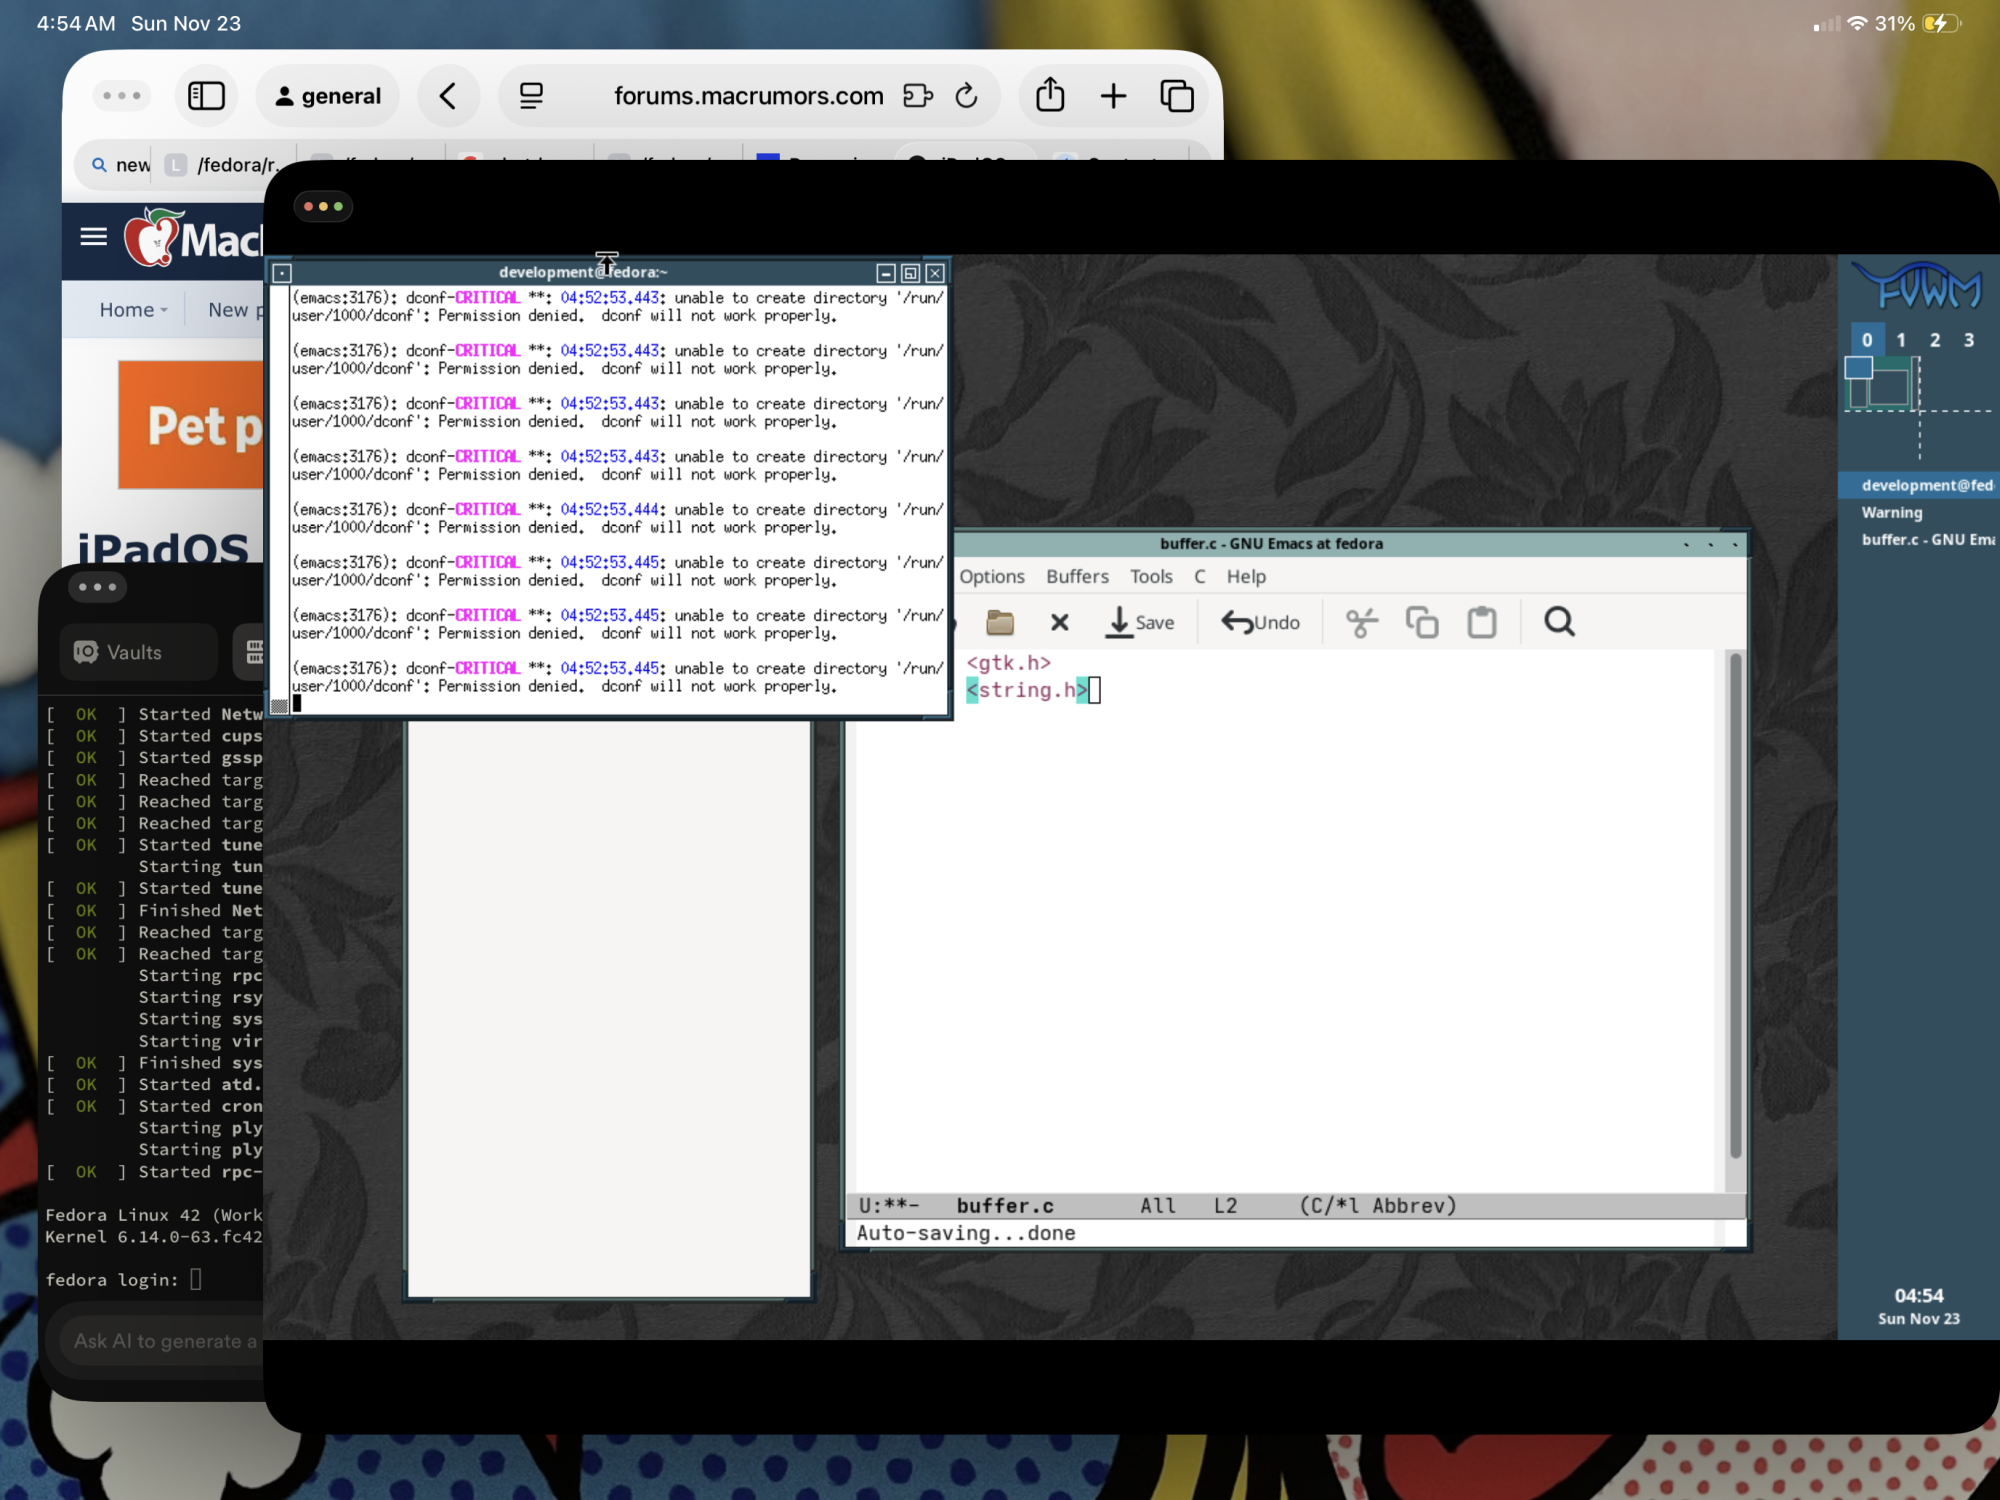Switch to desktop page 3 in FVWM pager
The width and height of the screenshot is (2000, 1500).
(x=1968, y=340)
